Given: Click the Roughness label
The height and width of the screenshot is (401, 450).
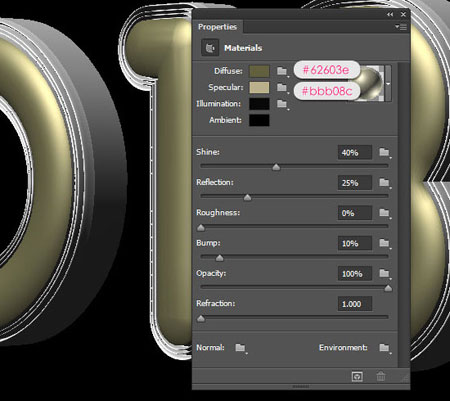Looking at the screenshot, I should 218,213.
